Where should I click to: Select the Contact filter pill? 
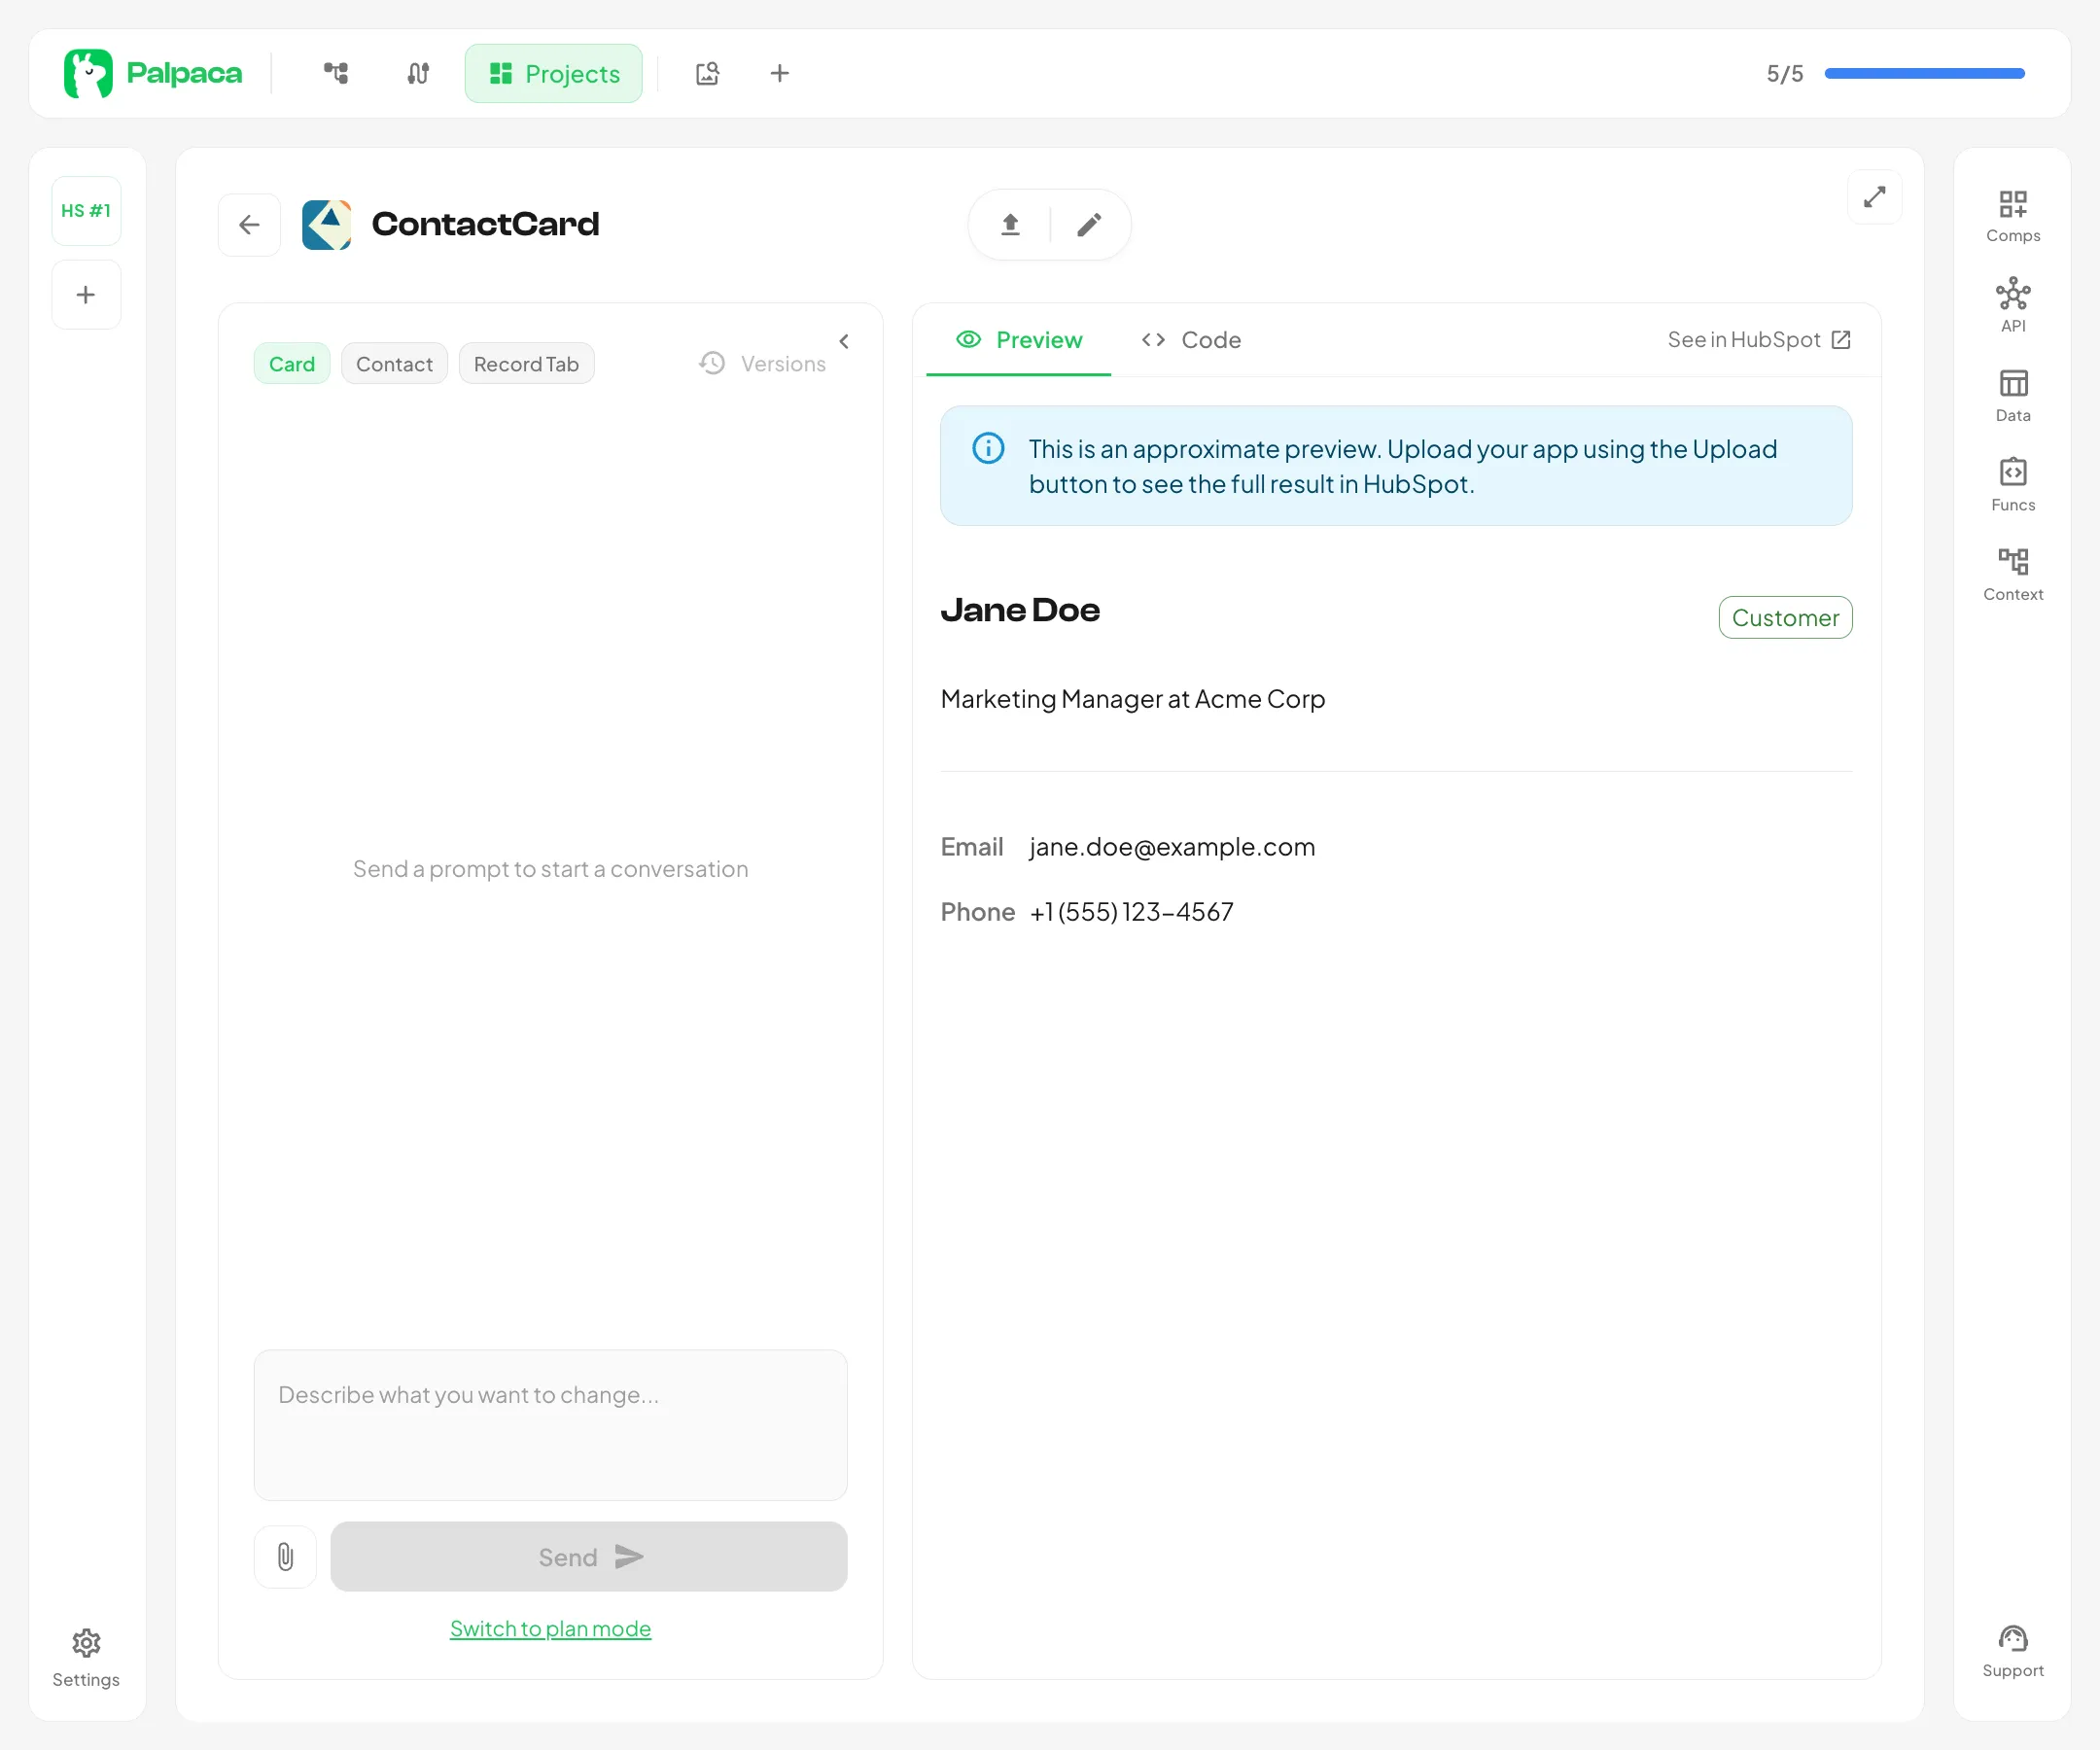tap(394, 363)
